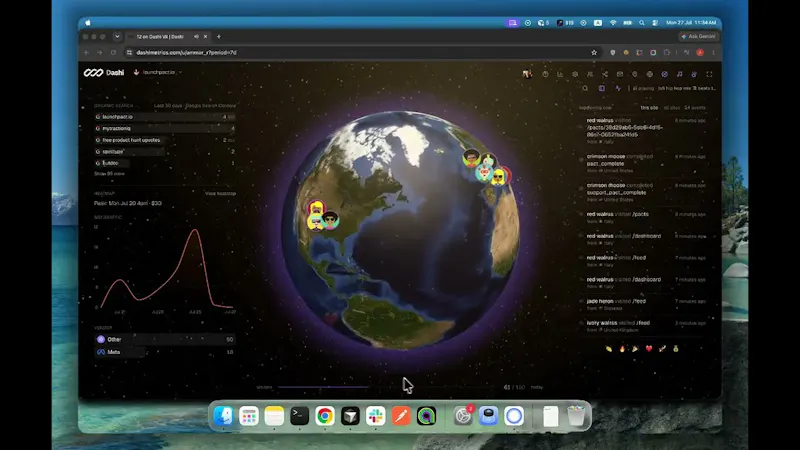
Task: Switch to 'this site' tab
Action: pyautogui.click(x=649, y=108)
